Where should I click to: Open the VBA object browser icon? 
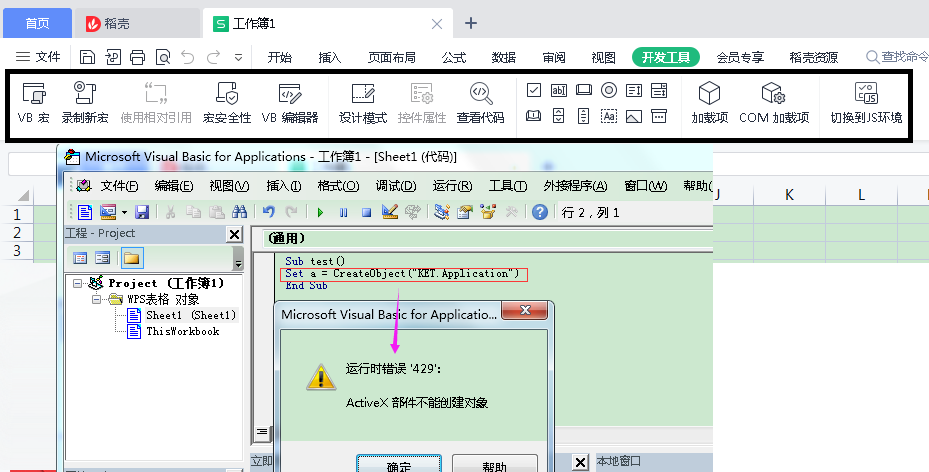click(488, 211)
